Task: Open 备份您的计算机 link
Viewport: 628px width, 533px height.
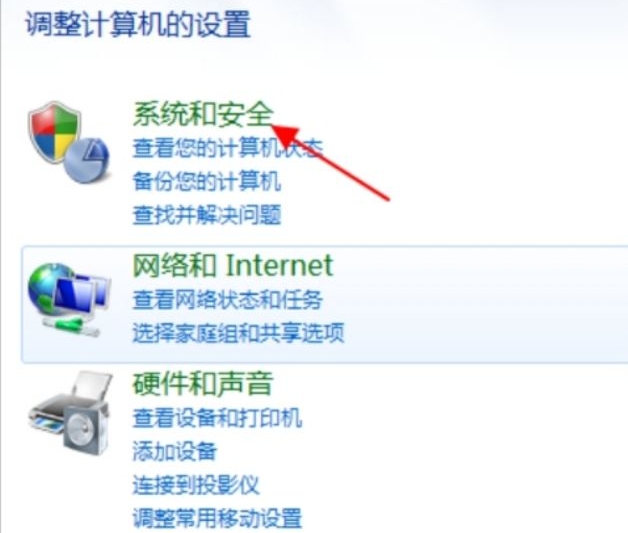Action: (x=207, y=181)
